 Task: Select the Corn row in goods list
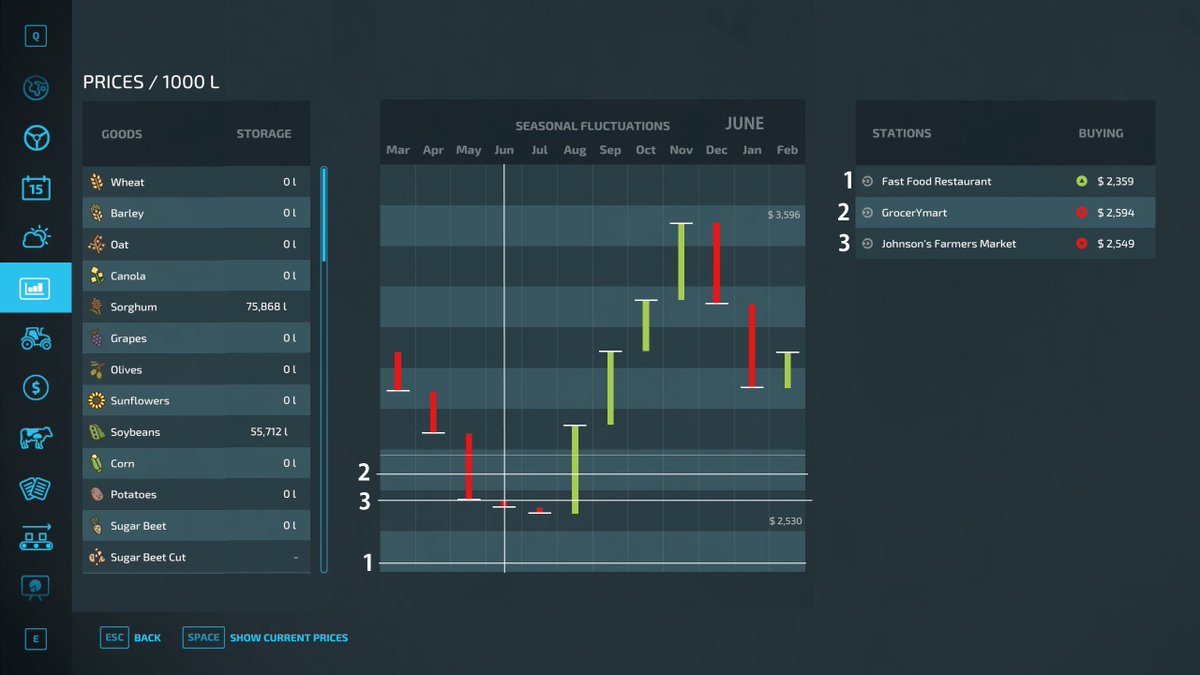(x=196, y=463)
